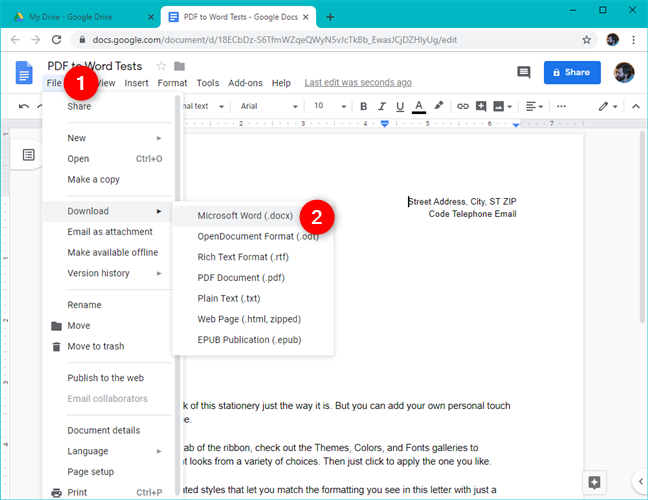Click the Chrome profile avatar
This screenshot has height=500, width=648.
tap(612, 40)
